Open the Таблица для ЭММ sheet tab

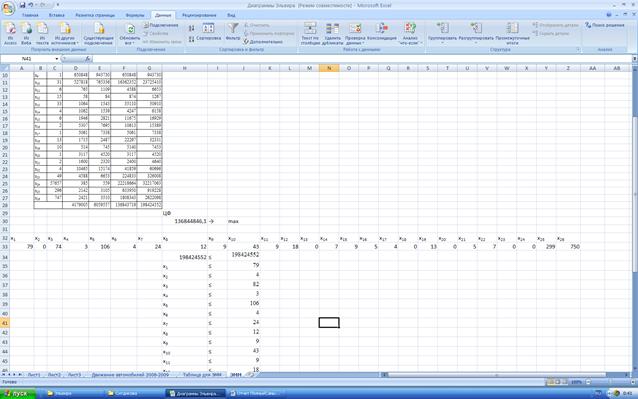(x=202, y=375)
